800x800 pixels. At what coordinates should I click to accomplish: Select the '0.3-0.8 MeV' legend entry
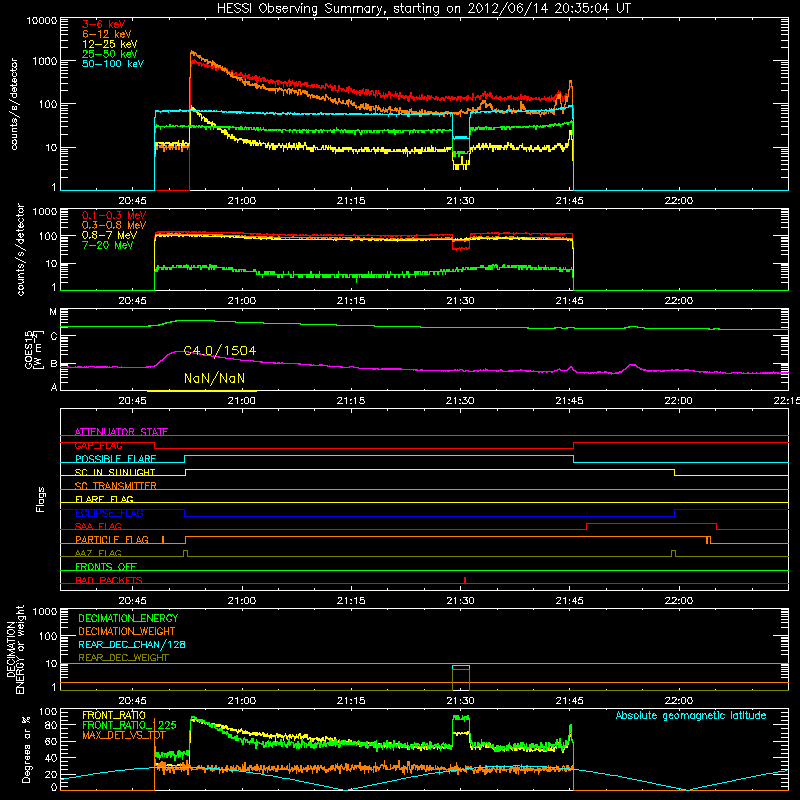[114, 225]
